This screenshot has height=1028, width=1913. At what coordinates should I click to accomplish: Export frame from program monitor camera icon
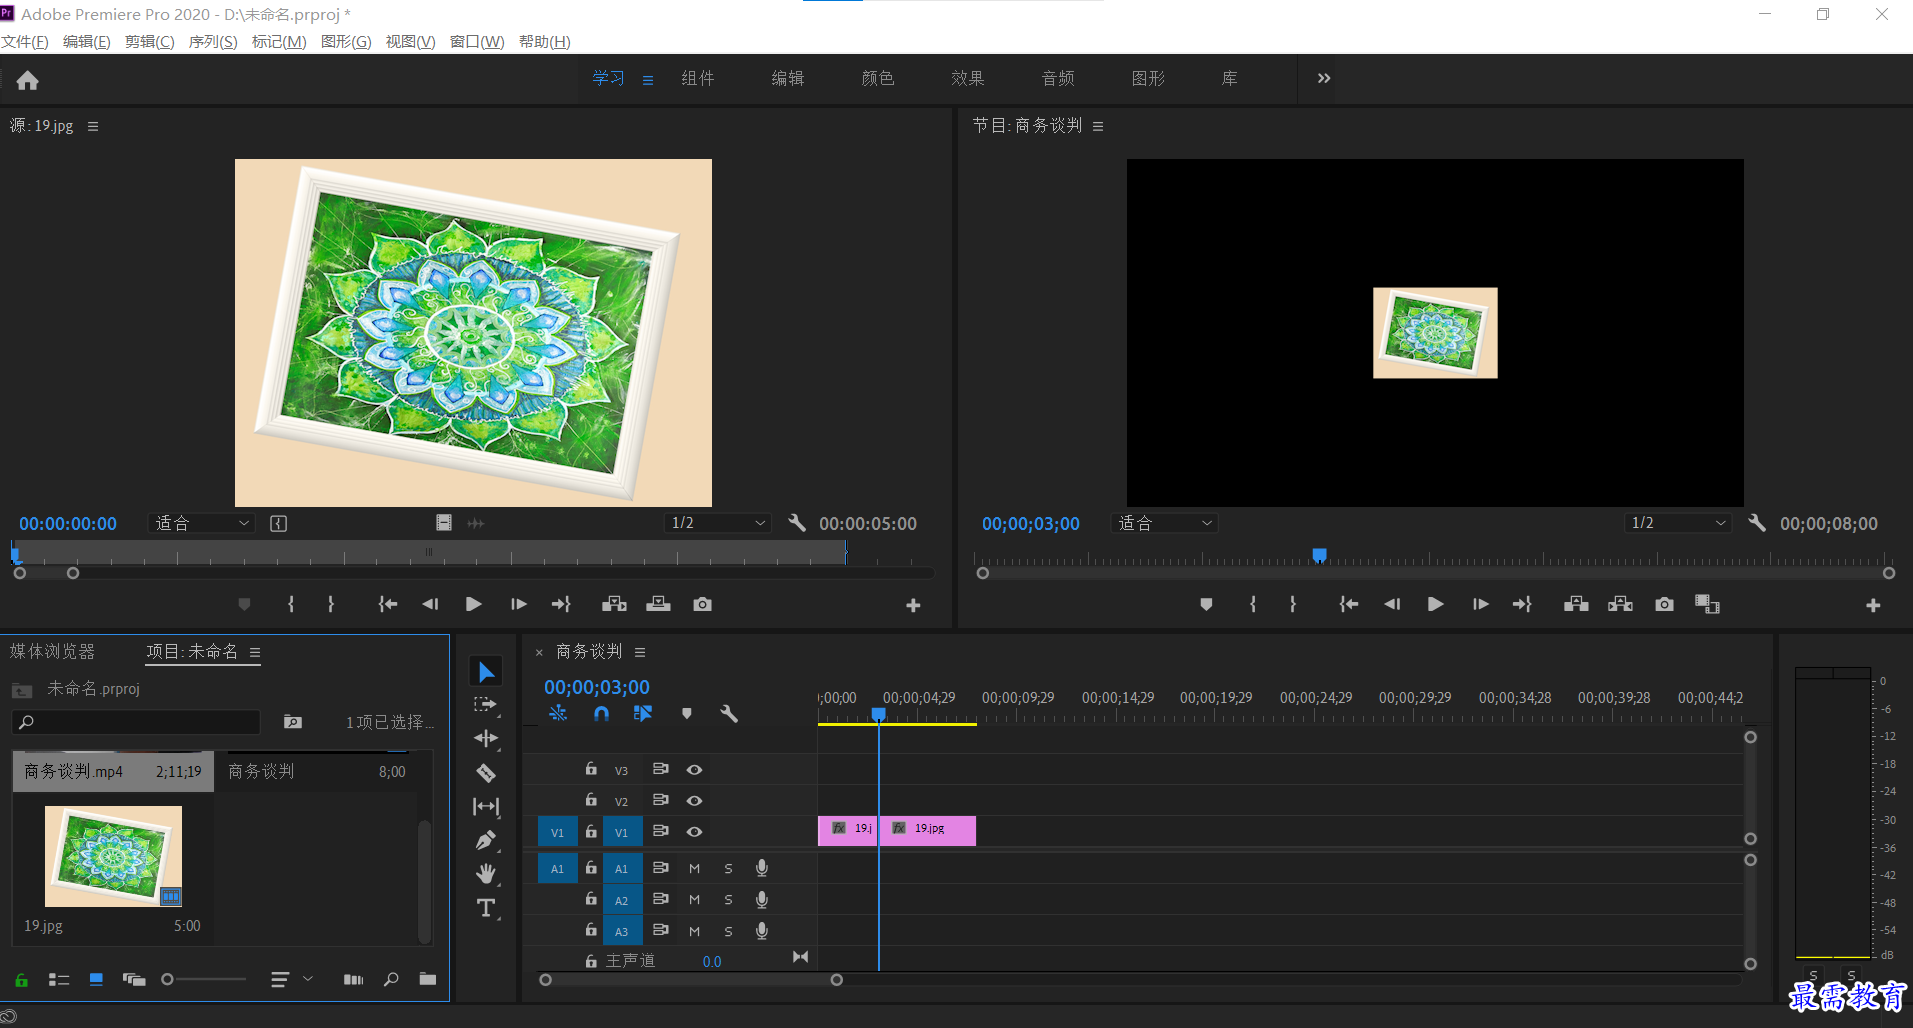click(1664, 604)
